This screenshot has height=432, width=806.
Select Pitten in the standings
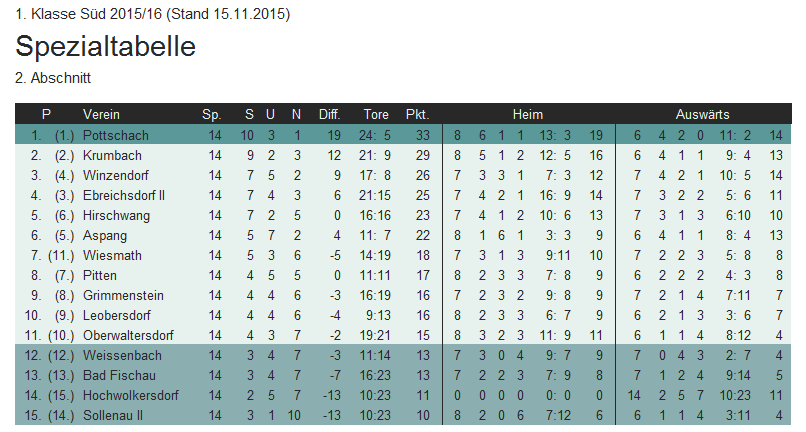point(101,275)
